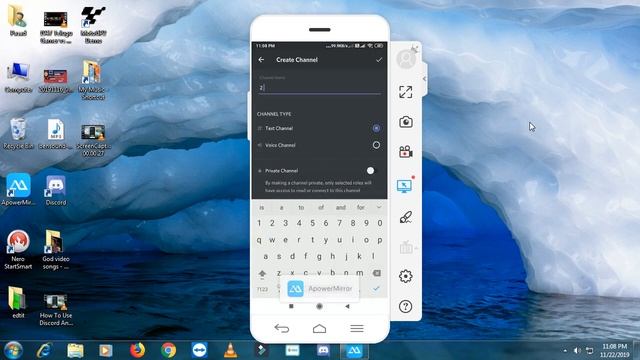
Task: Go back from Create Channel screen
Action: coord(261,60)
